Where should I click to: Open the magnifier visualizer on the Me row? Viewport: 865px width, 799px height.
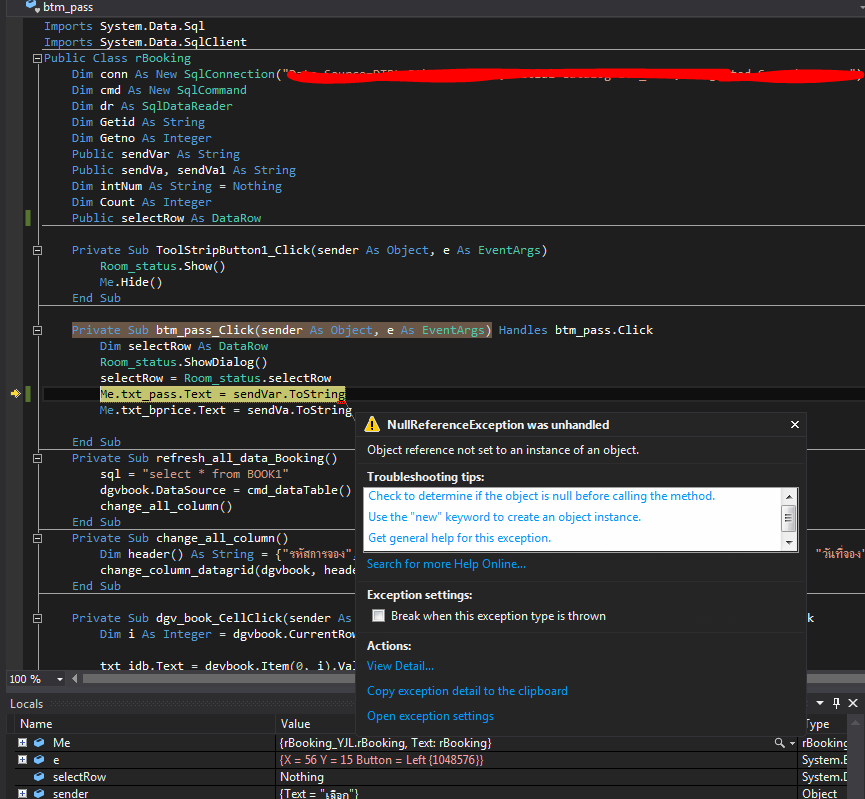click(x=779, y=743)
